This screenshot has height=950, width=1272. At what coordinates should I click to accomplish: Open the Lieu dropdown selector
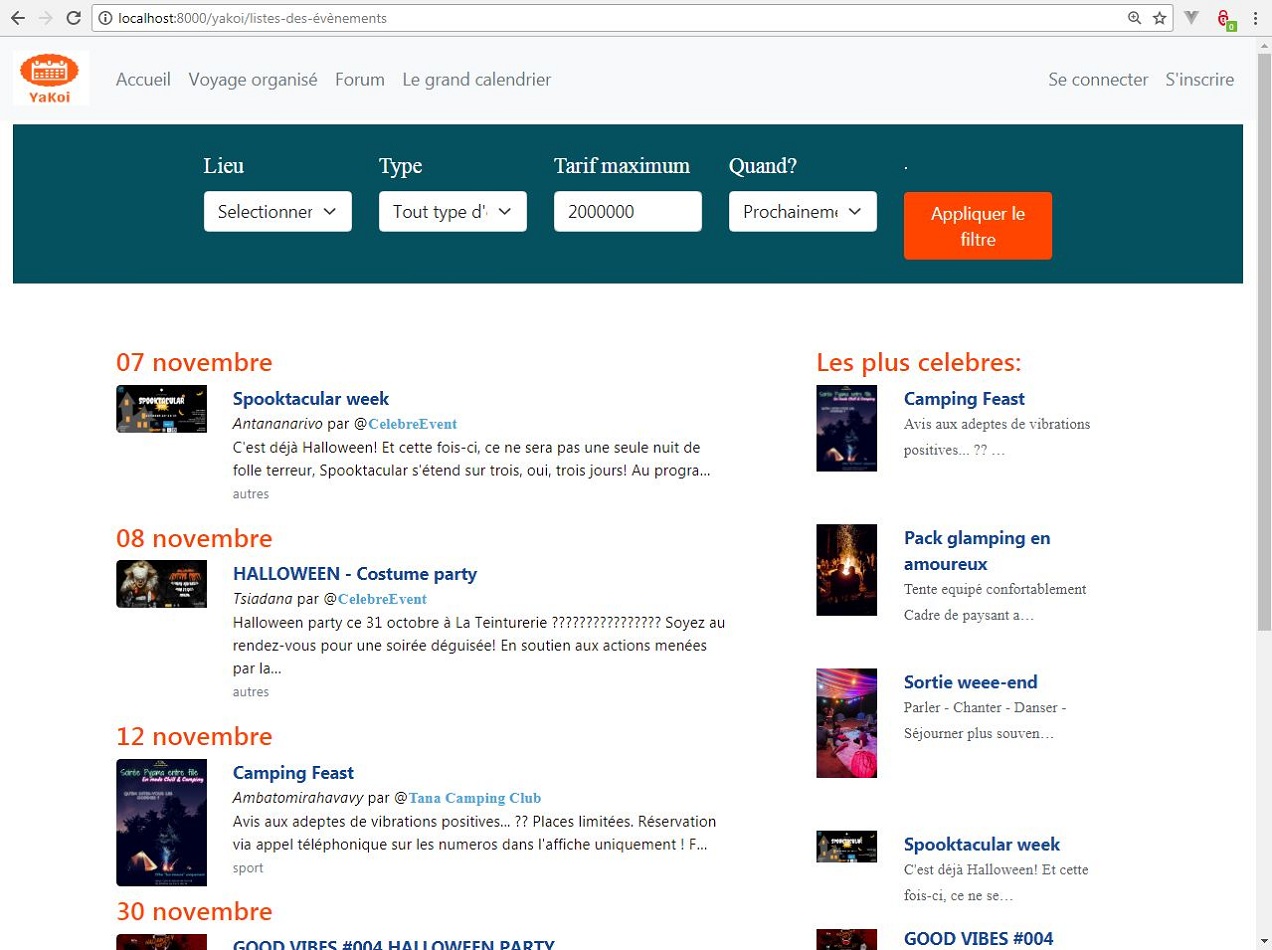pyautogui.click(x=277, y=212)
